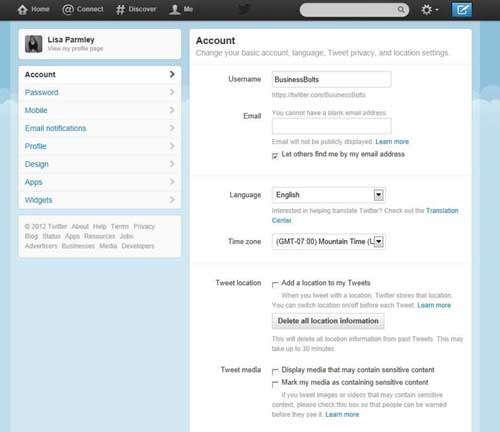
Task: Open the Time zone dropdown
Action: 329,242
